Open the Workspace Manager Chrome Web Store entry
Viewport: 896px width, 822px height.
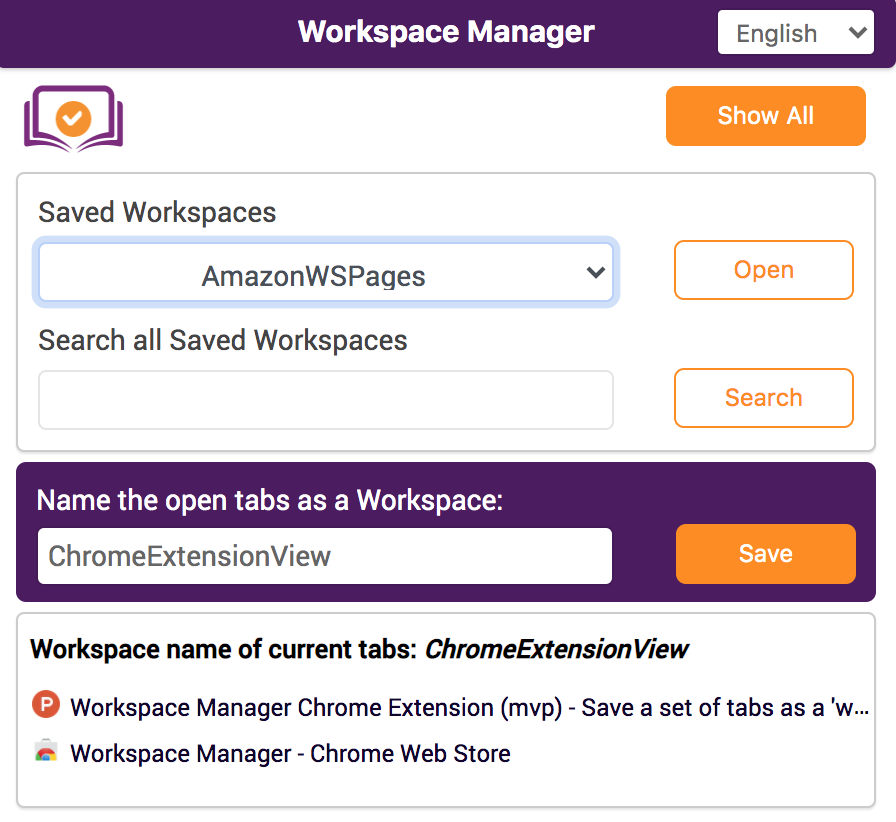point(290,753)
